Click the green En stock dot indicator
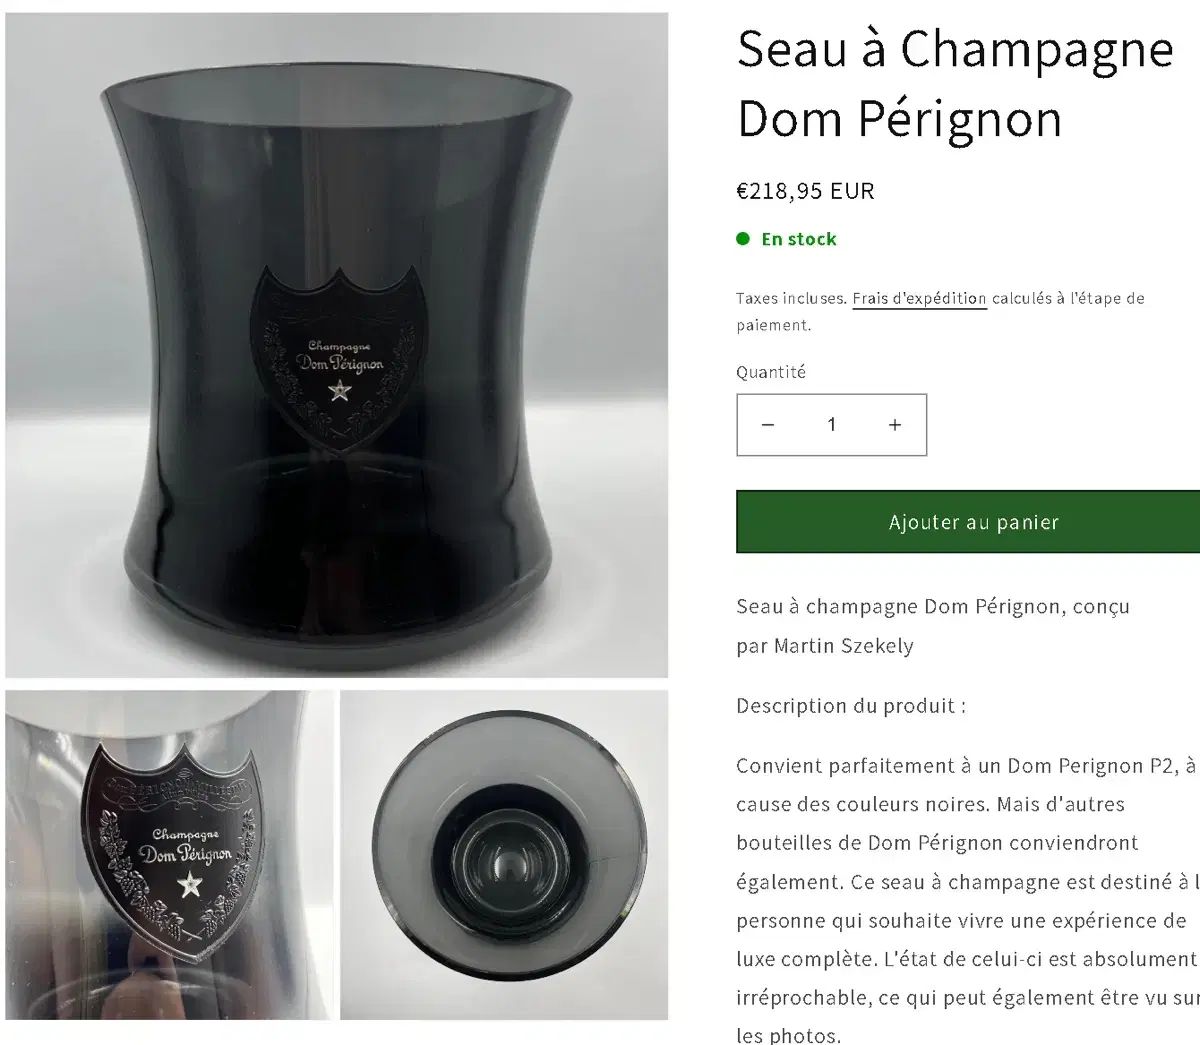The image size is (1200, 1045). (743, 239)
